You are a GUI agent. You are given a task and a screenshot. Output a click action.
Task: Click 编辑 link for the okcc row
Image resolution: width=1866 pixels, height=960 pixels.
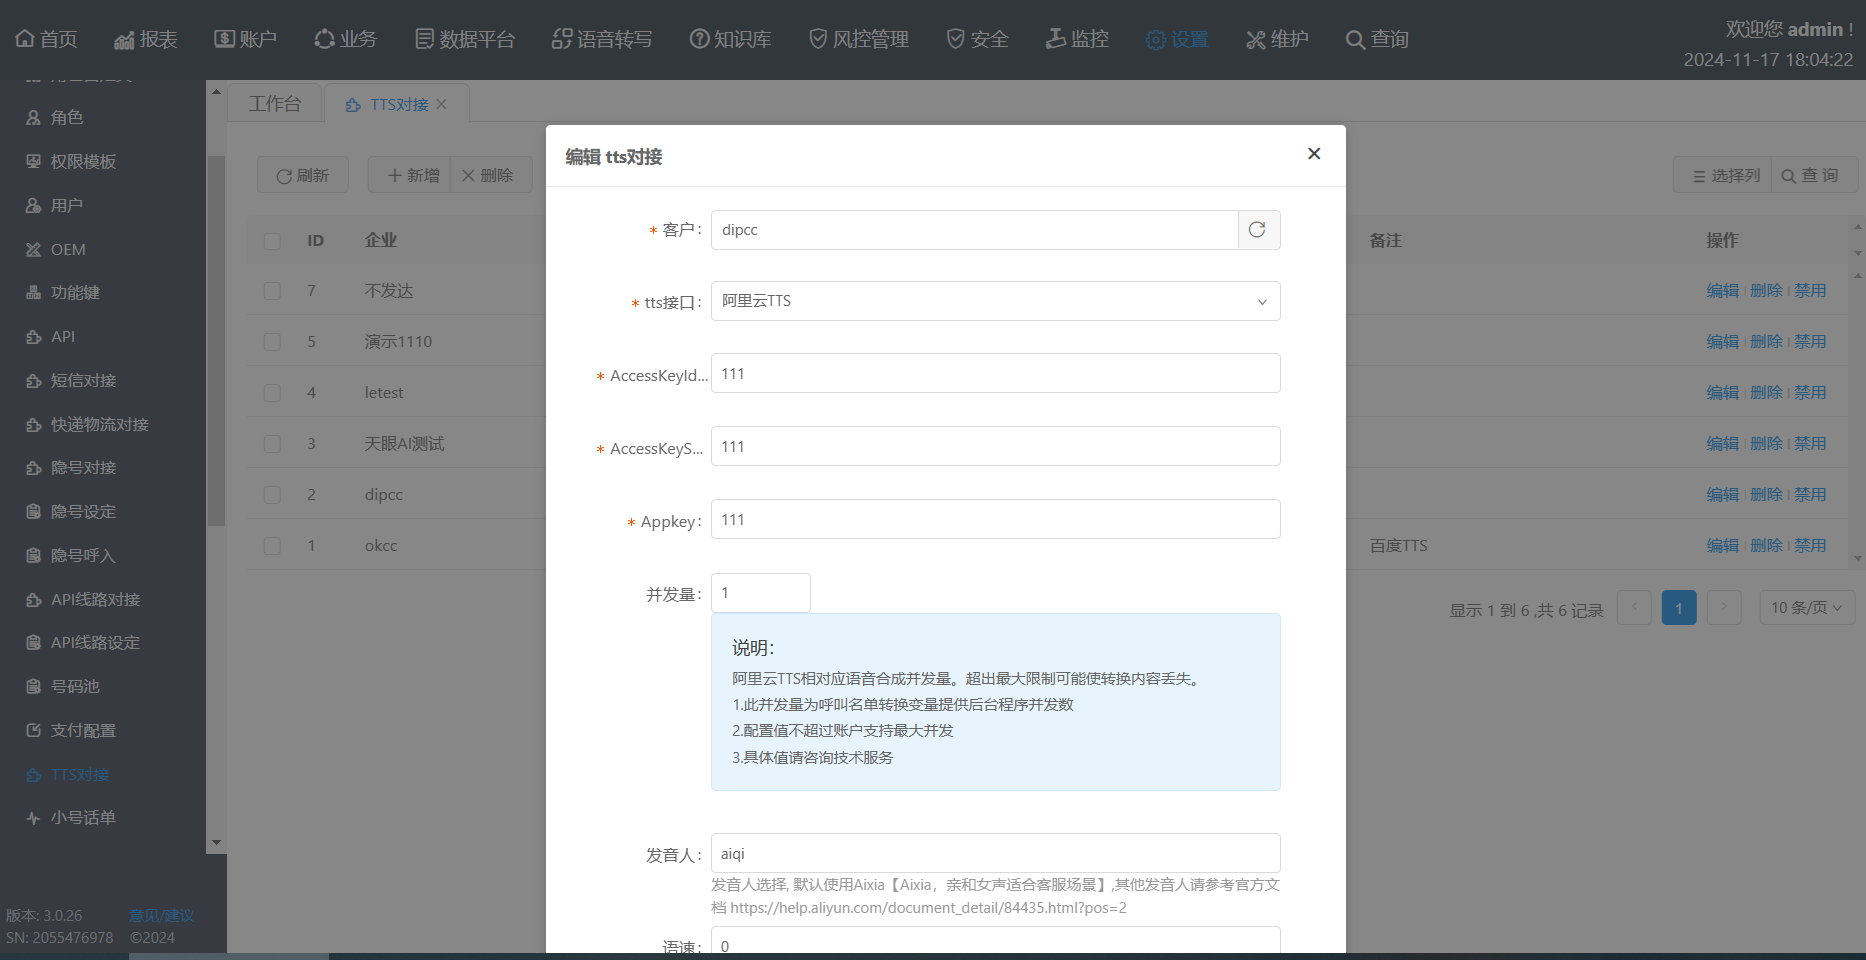tap(1722, 546)
